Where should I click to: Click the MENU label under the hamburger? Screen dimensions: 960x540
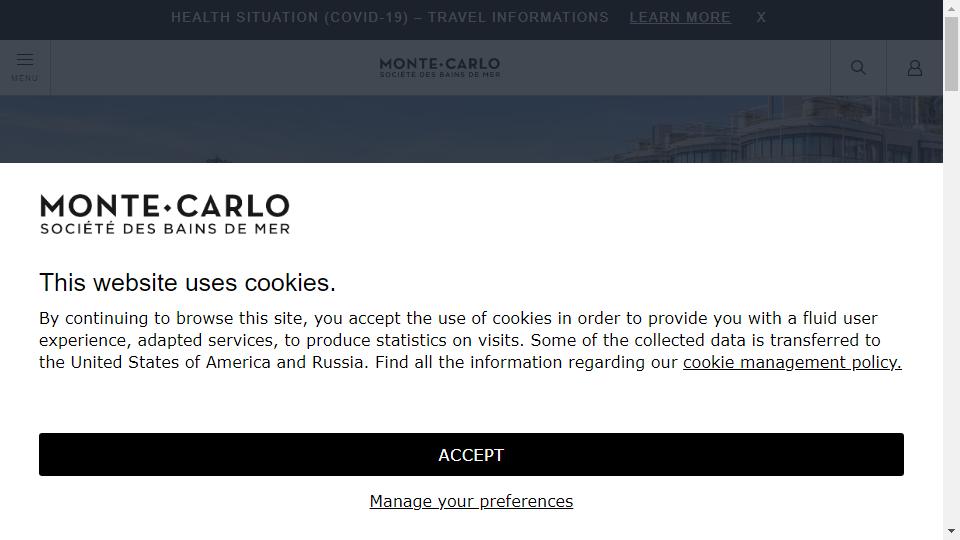(x=24, y=78)
